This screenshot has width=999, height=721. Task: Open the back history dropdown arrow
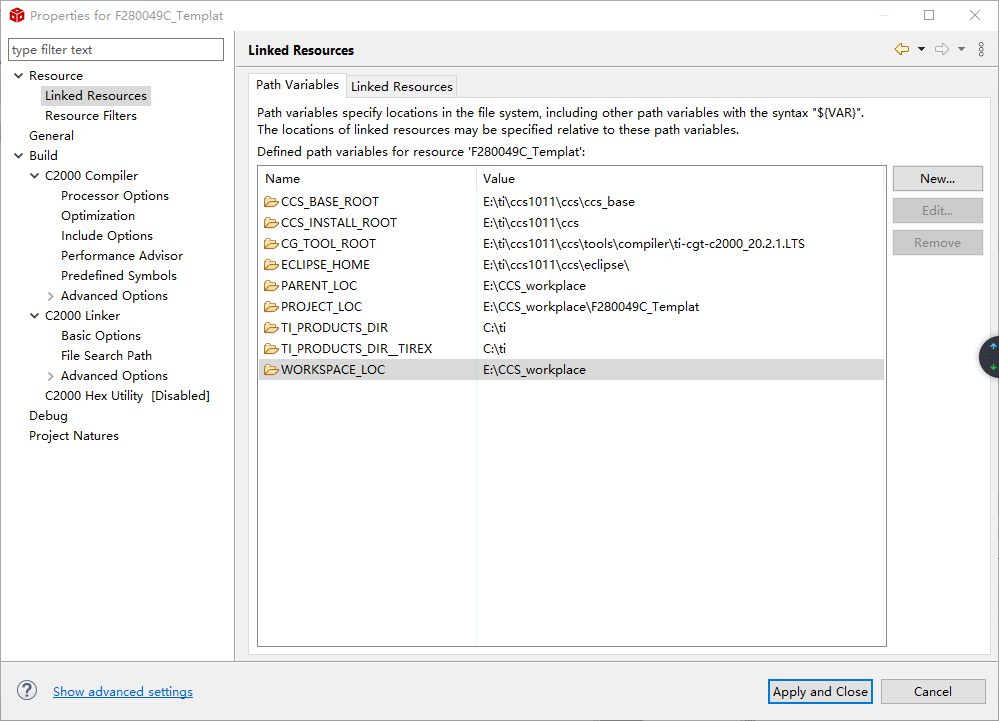[x=921, y=49]
